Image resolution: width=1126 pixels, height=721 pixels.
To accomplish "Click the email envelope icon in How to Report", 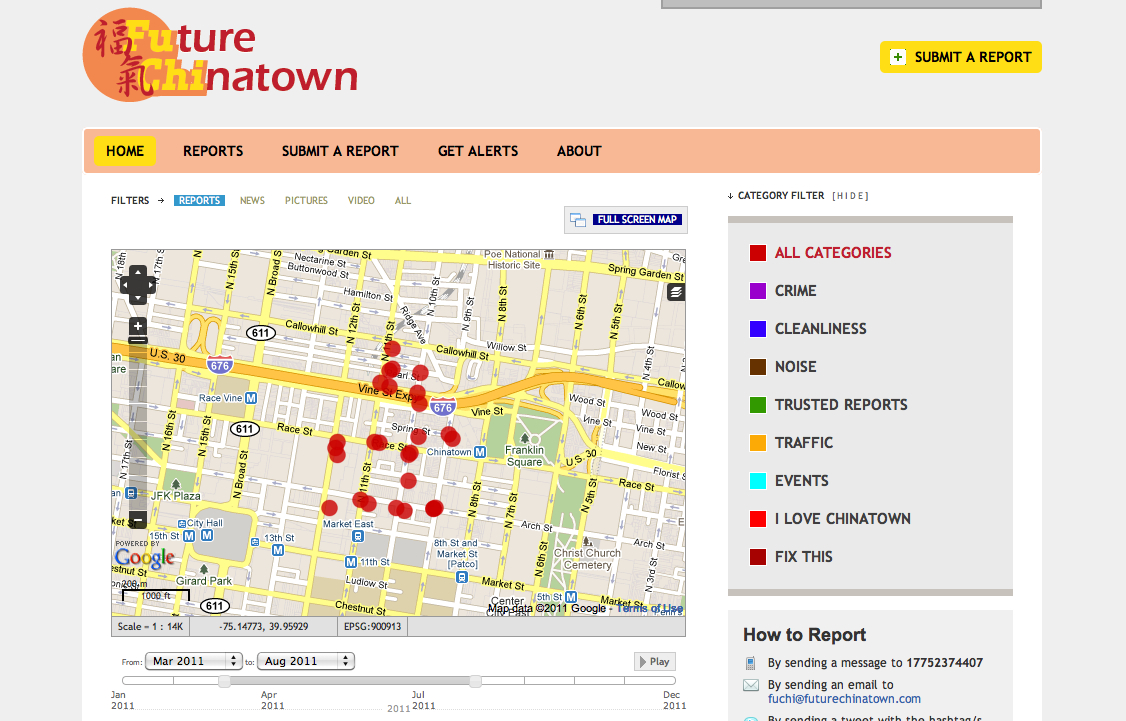I will [750, 685].
